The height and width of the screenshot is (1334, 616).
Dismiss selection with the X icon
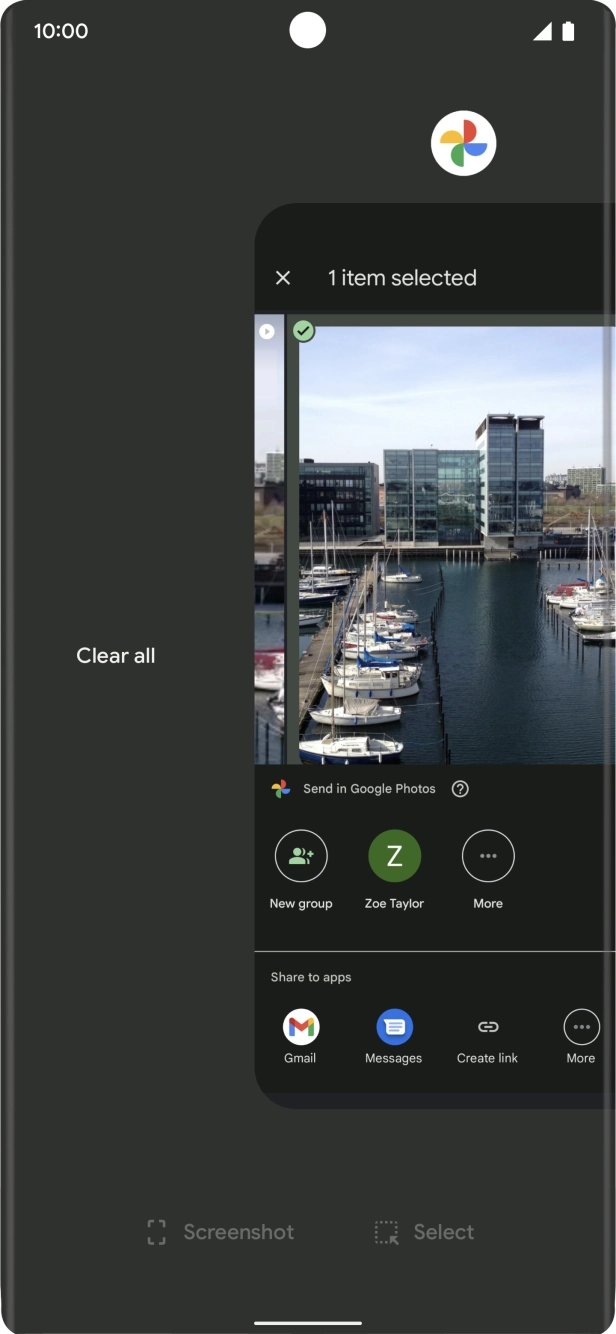click(283, 278)
